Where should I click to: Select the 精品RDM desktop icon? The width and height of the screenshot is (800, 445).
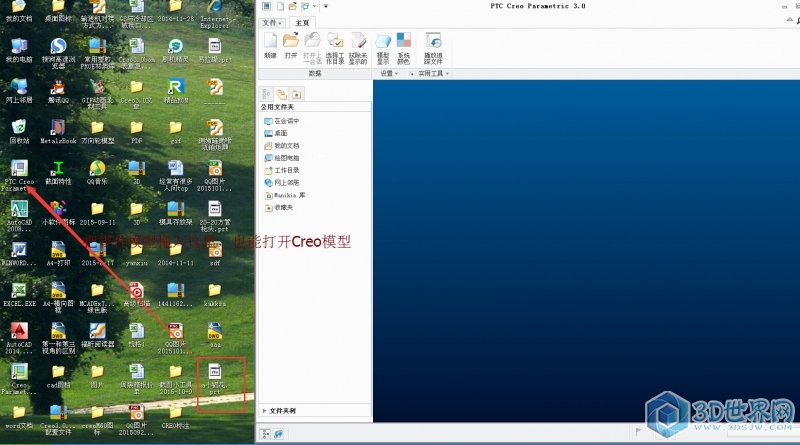click(176, 91)
